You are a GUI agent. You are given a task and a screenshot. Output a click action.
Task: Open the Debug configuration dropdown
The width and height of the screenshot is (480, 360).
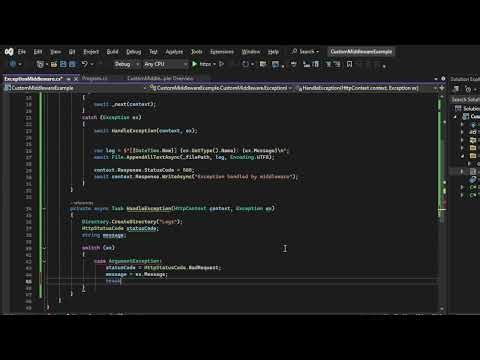(x=126, y=64)
